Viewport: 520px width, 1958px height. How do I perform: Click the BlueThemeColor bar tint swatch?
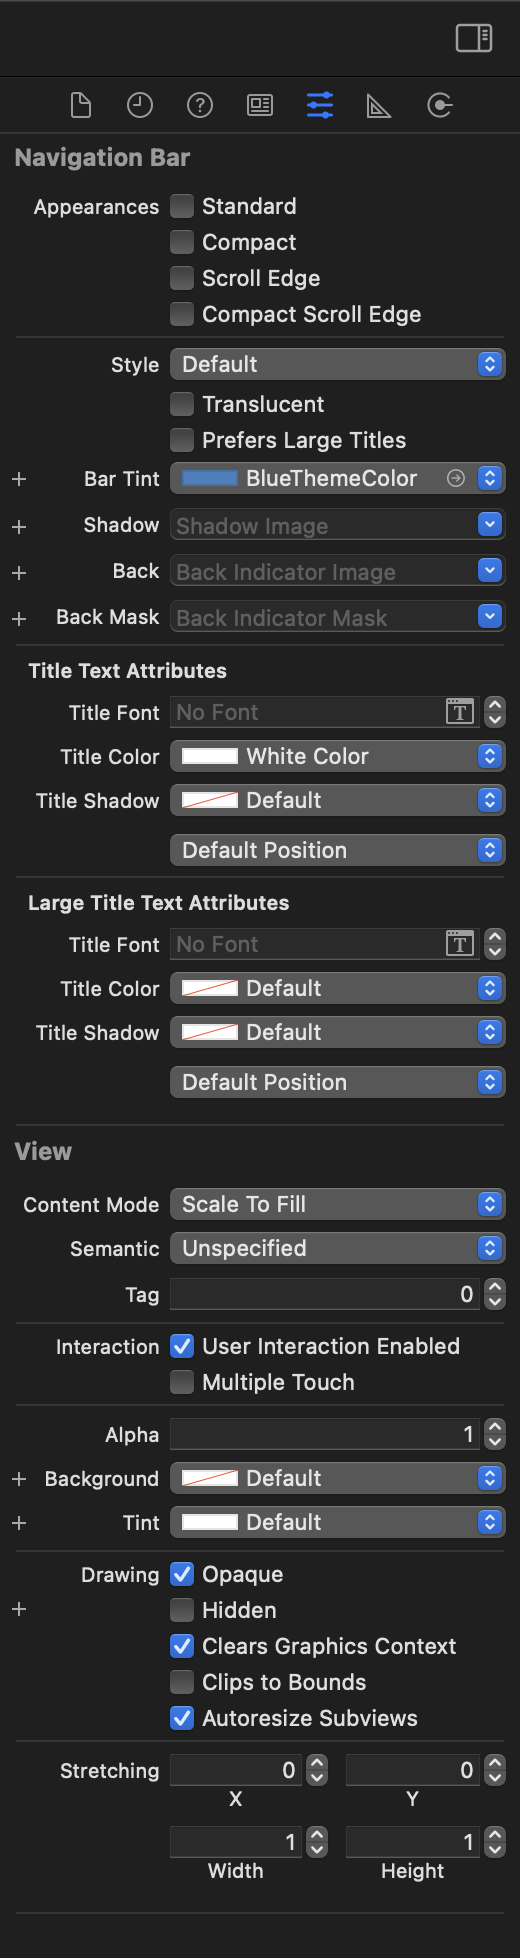click(x=210, y=478)
